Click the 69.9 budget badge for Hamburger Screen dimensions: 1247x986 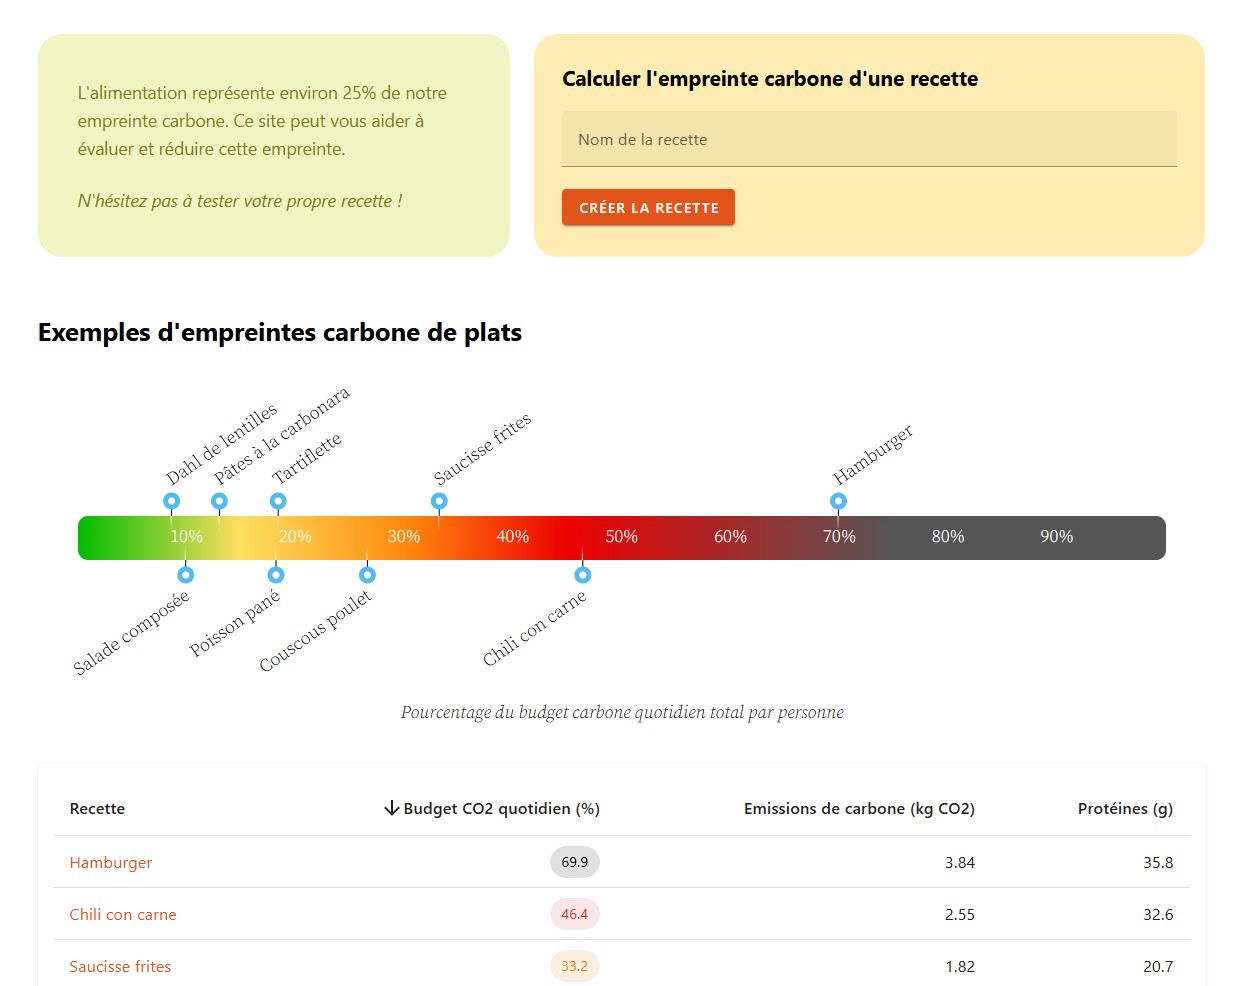[x=574, y=862]
